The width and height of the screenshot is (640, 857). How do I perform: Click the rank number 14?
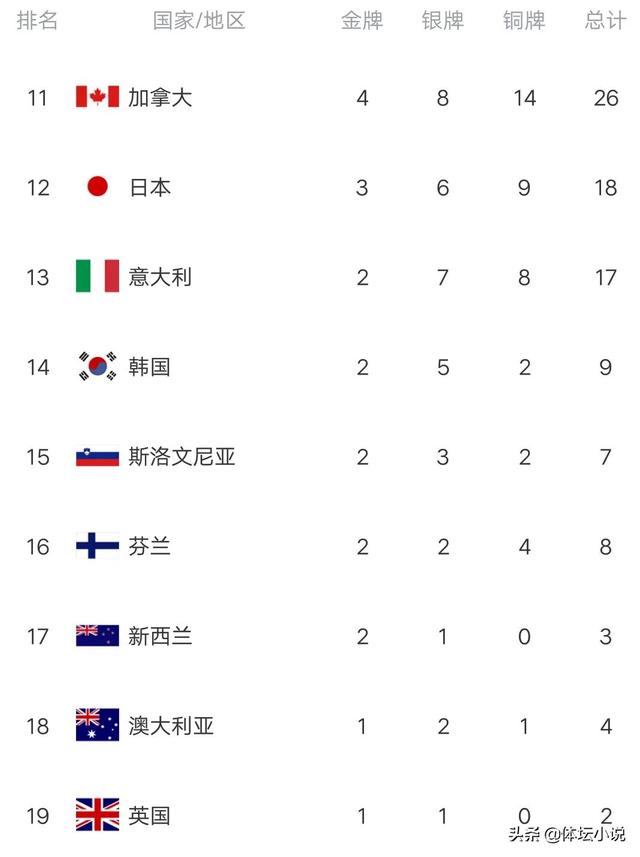tap(38, 367)
